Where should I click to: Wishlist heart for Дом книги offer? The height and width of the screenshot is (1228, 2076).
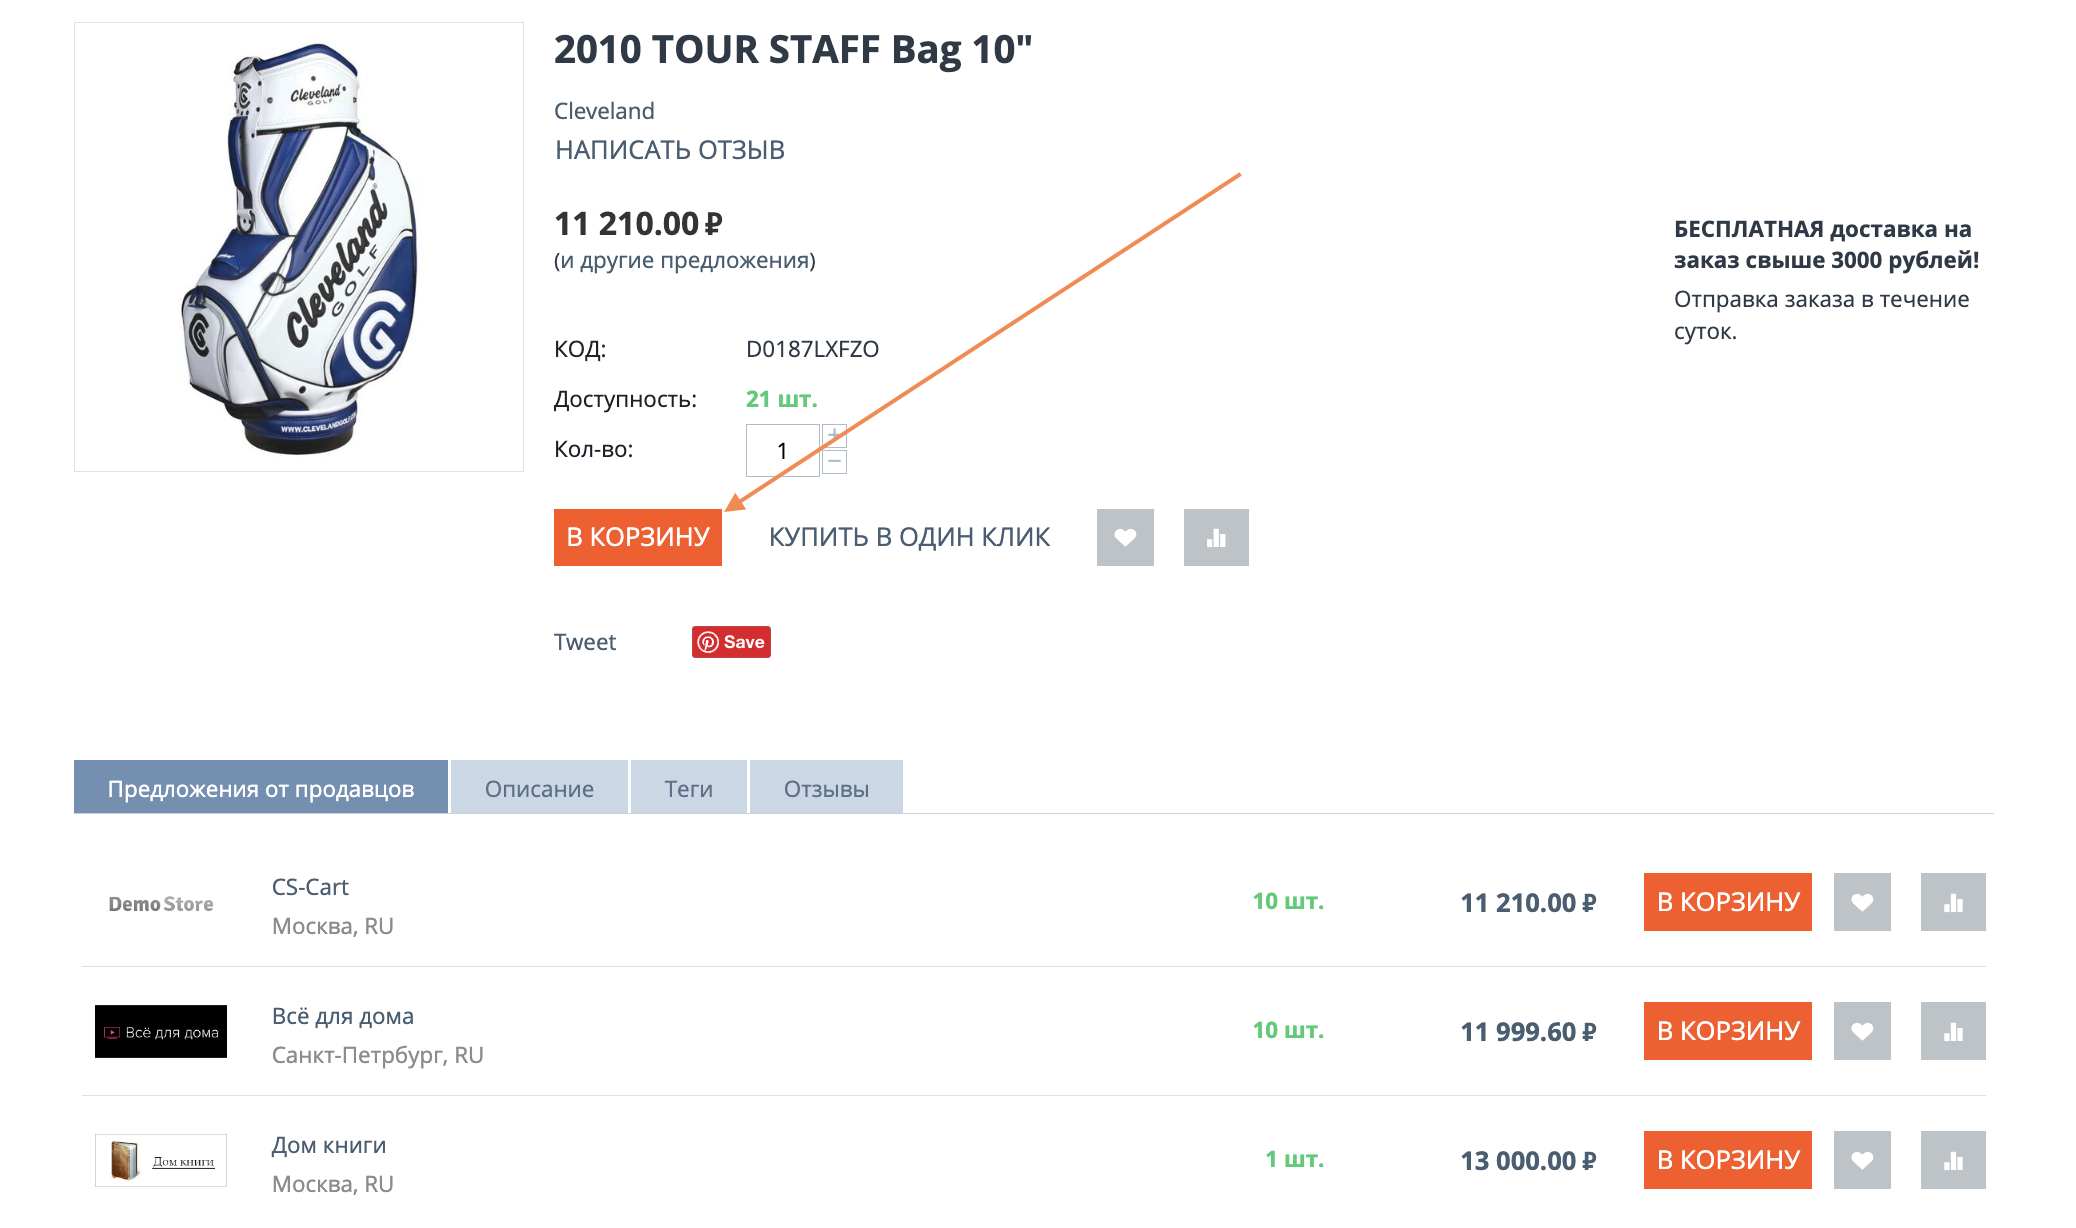(1861, 1160)
